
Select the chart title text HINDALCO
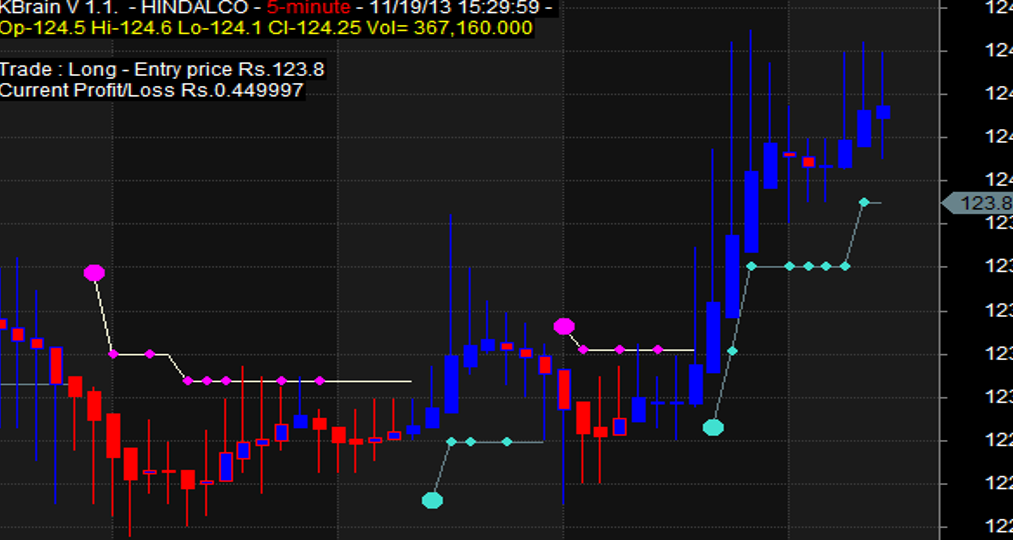tap(196, 8)
